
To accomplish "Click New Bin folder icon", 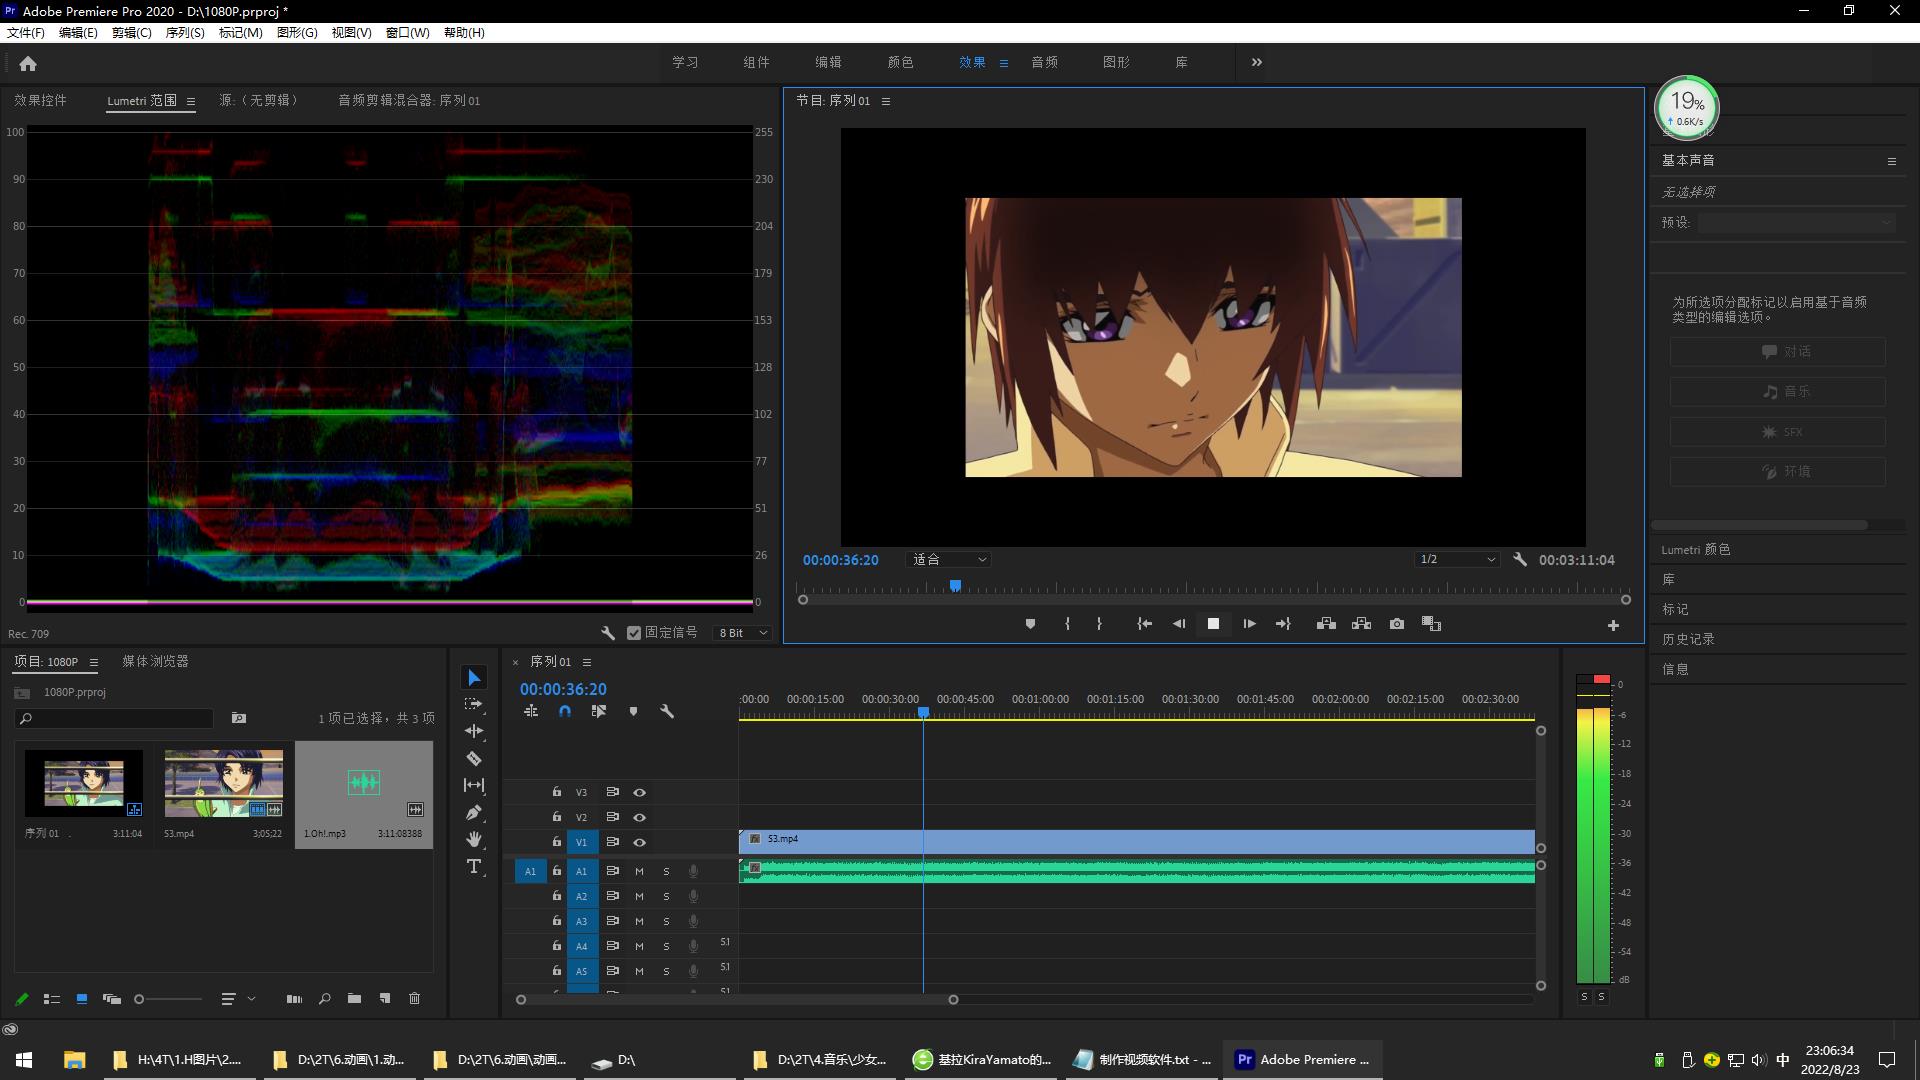I will click(x=354, y=998).
